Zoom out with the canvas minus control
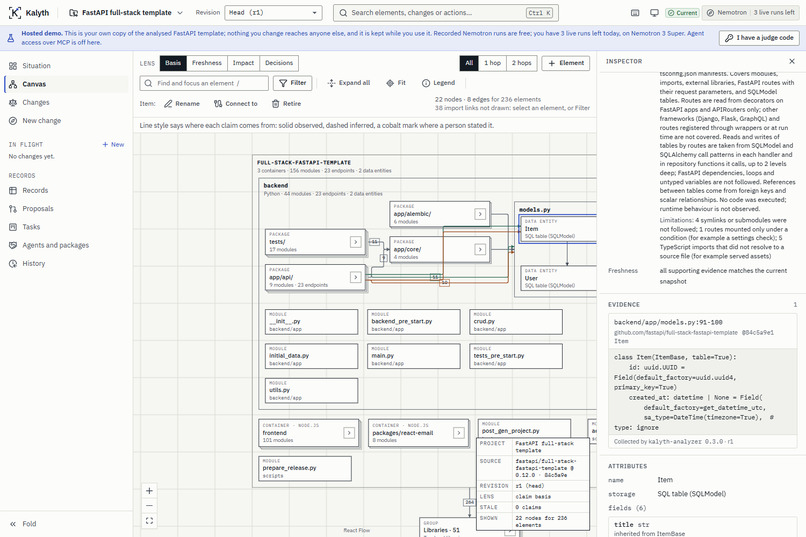This screenshot has width=806, height=537. tap(149, 506)
